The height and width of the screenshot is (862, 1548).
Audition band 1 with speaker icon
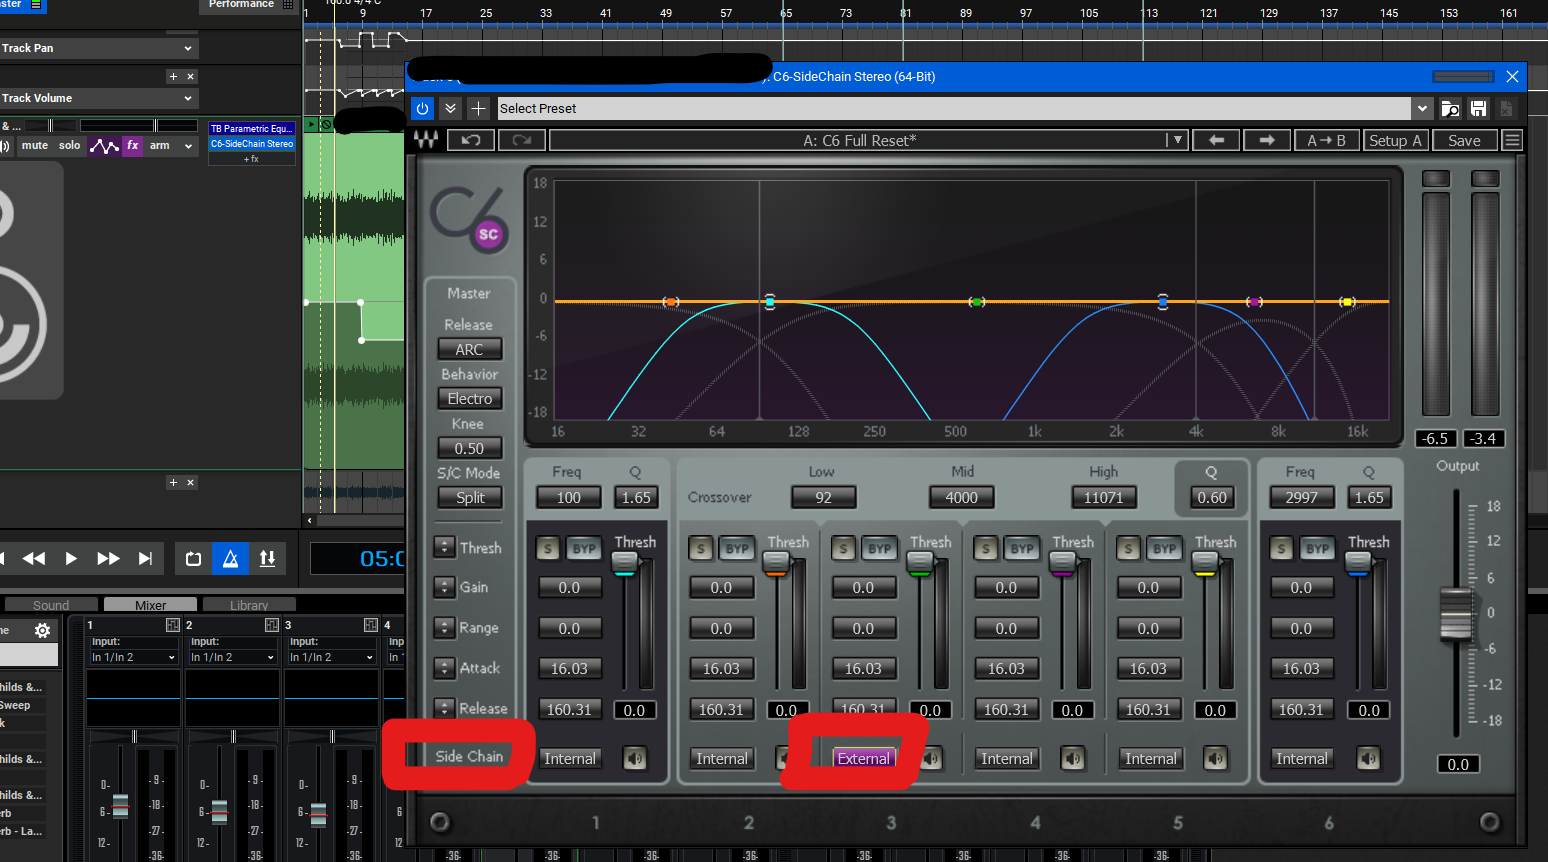pyautogui.click(x=634, y=758)
